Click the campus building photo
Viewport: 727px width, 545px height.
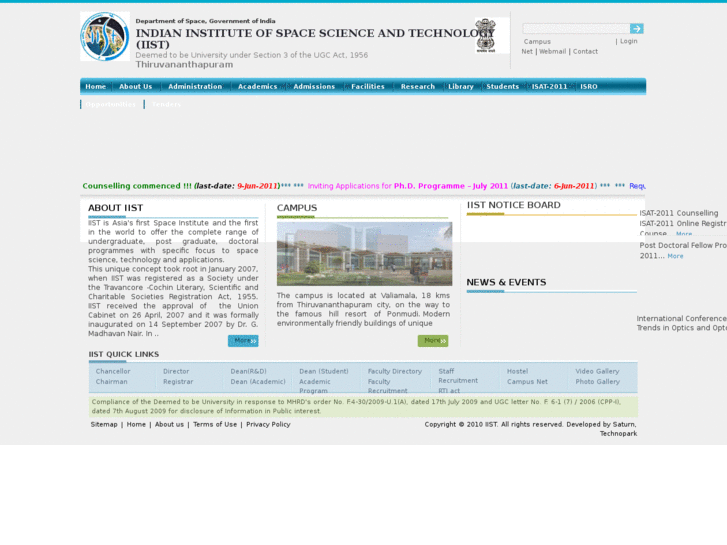(x=364, y=254)
